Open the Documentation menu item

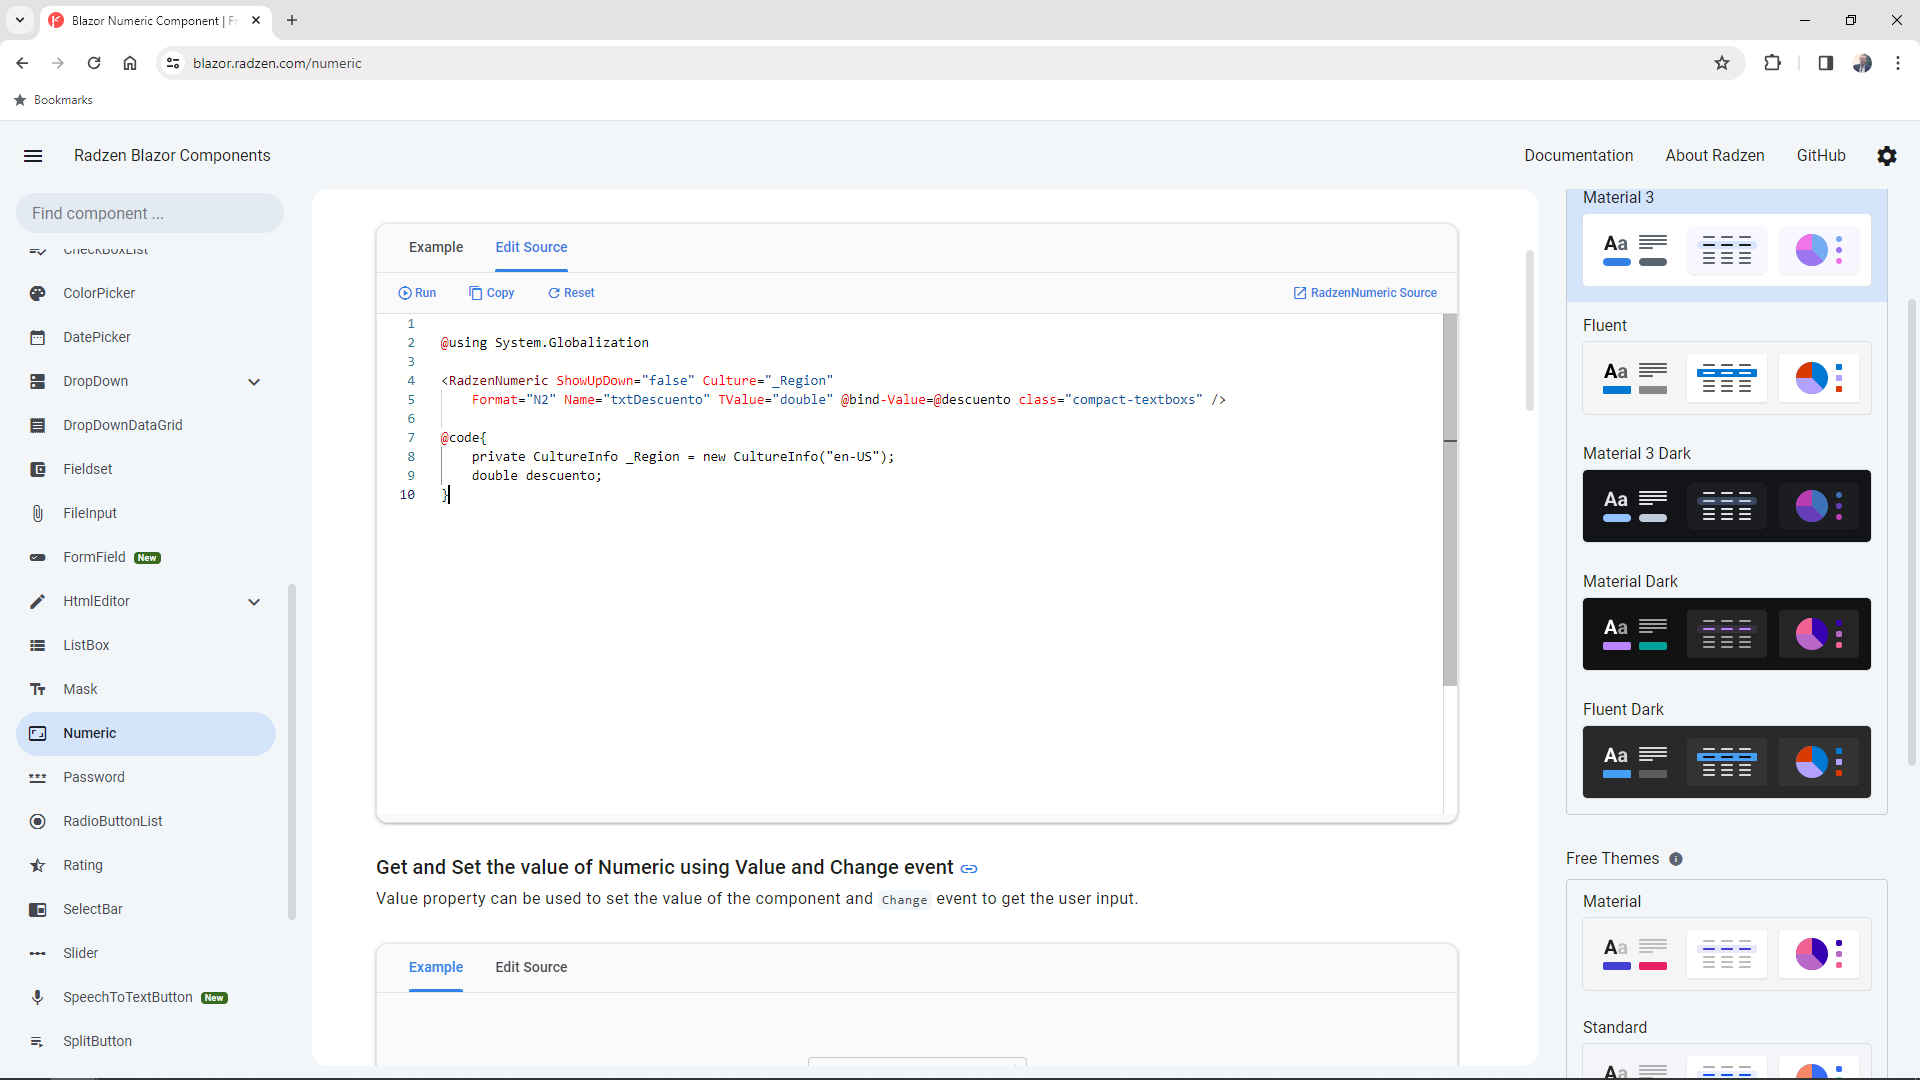coord(1578,155)
